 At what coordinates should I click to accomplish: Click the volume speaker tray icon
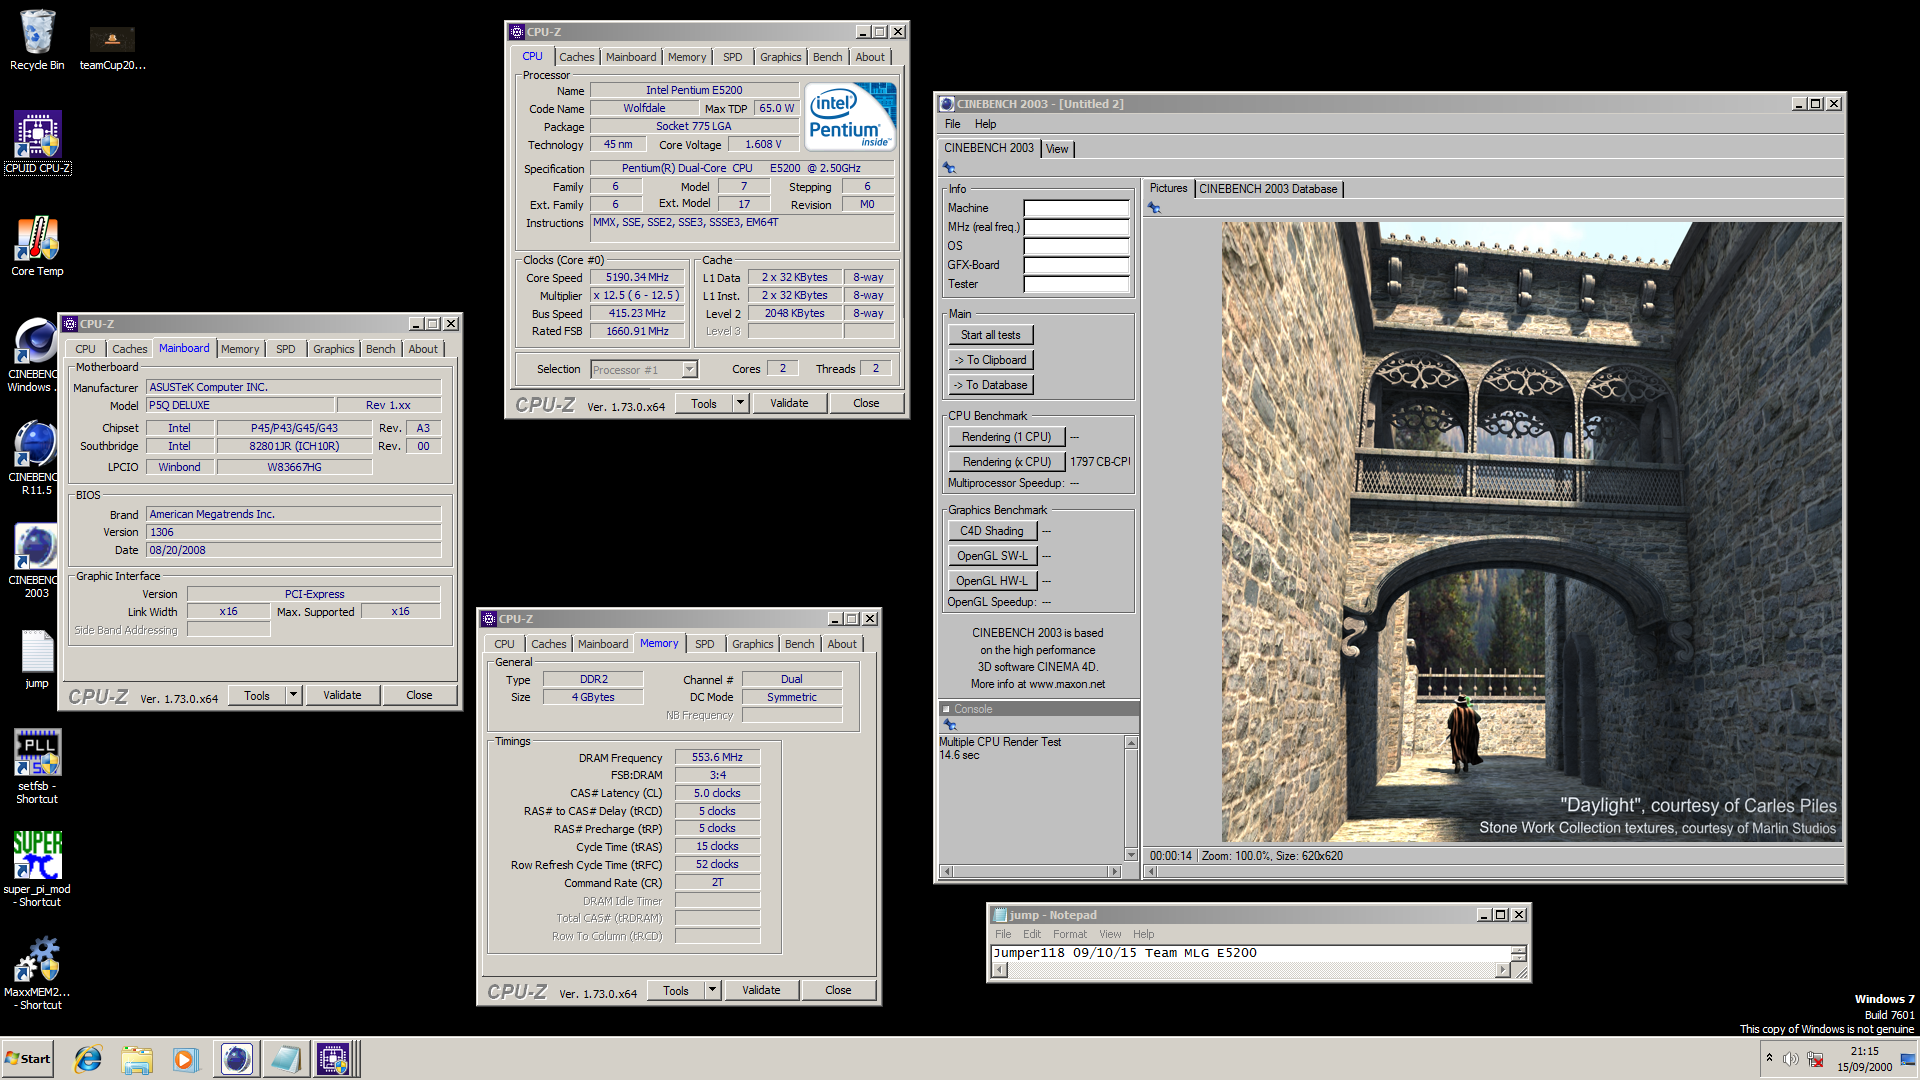(x=1790, y=1059)
